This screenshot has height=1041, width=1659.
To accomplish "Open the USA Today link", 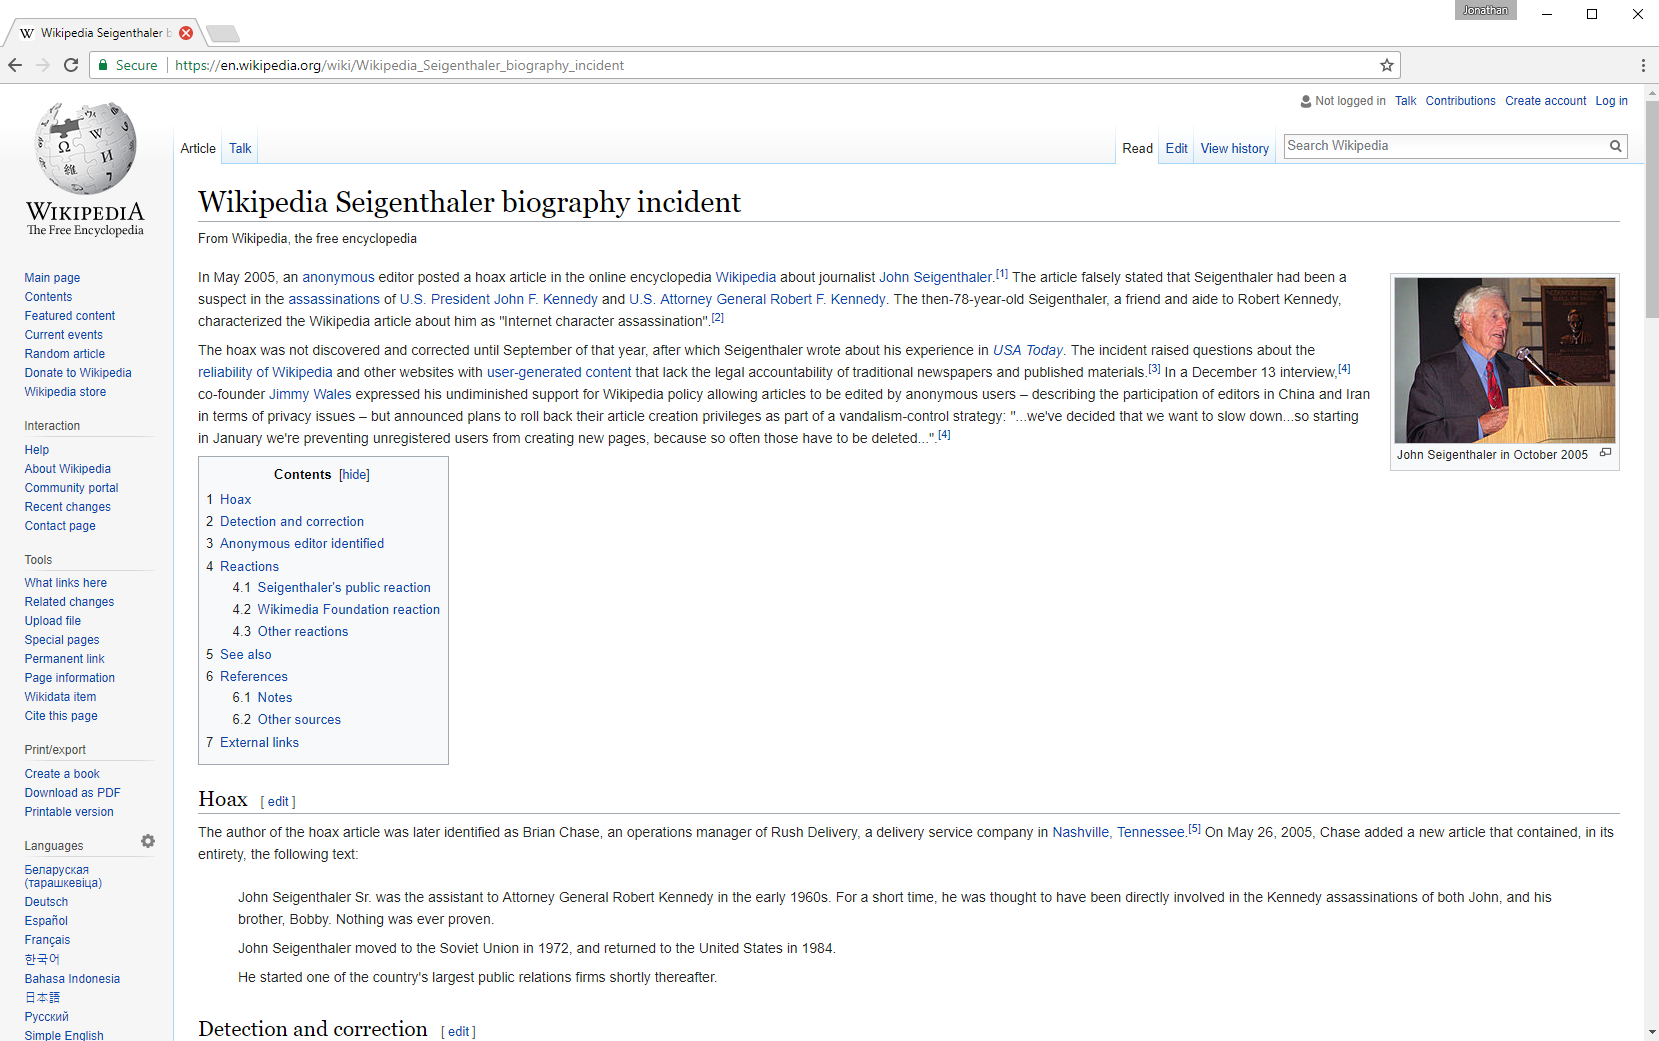I will coord(1027,350).
